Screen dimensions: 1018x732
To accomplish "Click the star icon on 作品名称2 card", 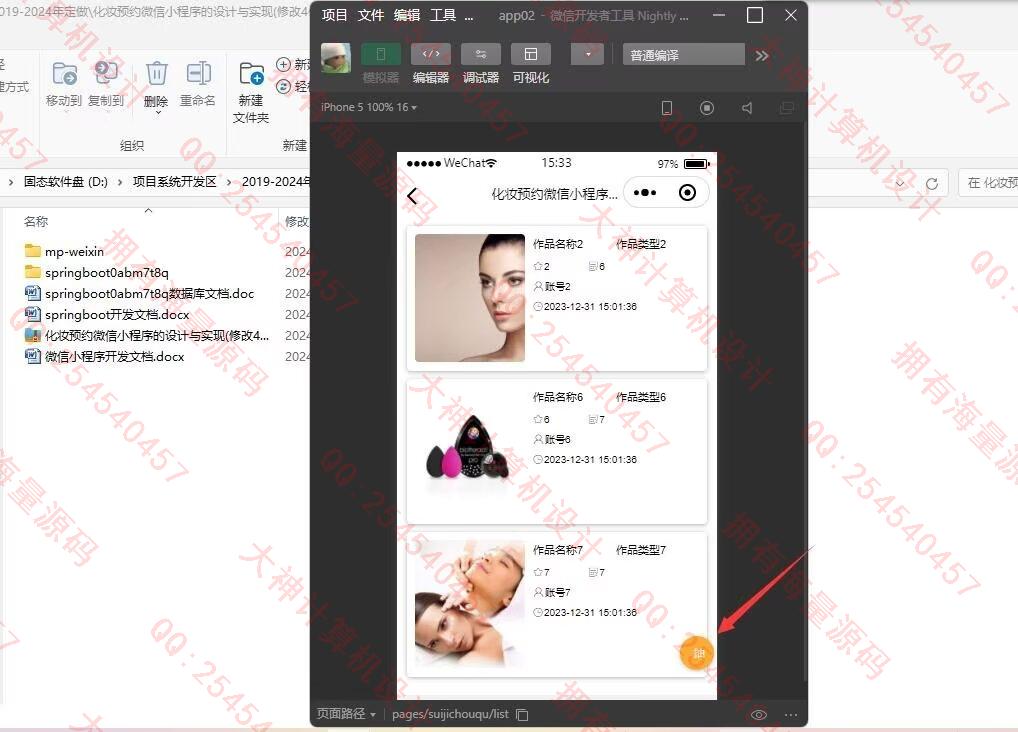I will (x=538, y=266).
